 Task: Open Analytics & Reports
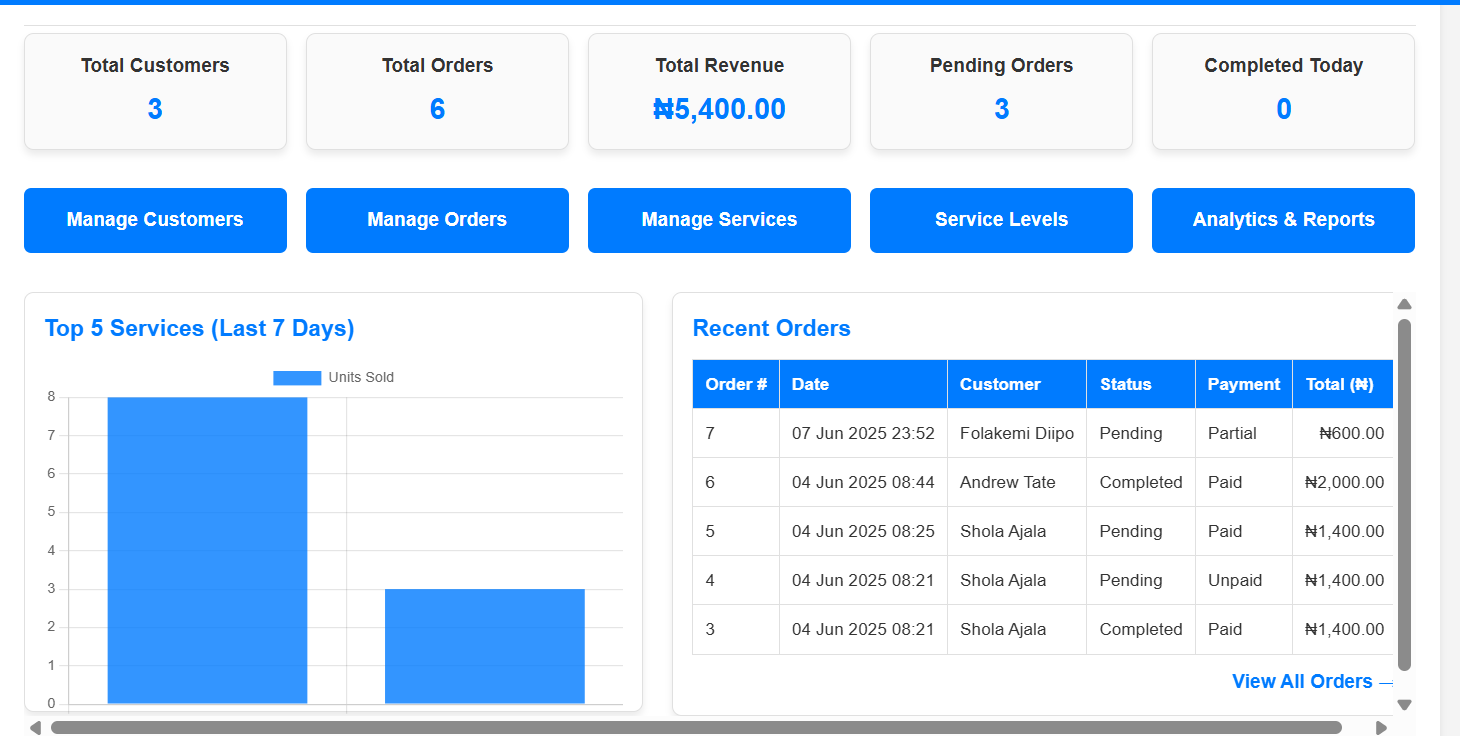click(x=1283, y=220)
